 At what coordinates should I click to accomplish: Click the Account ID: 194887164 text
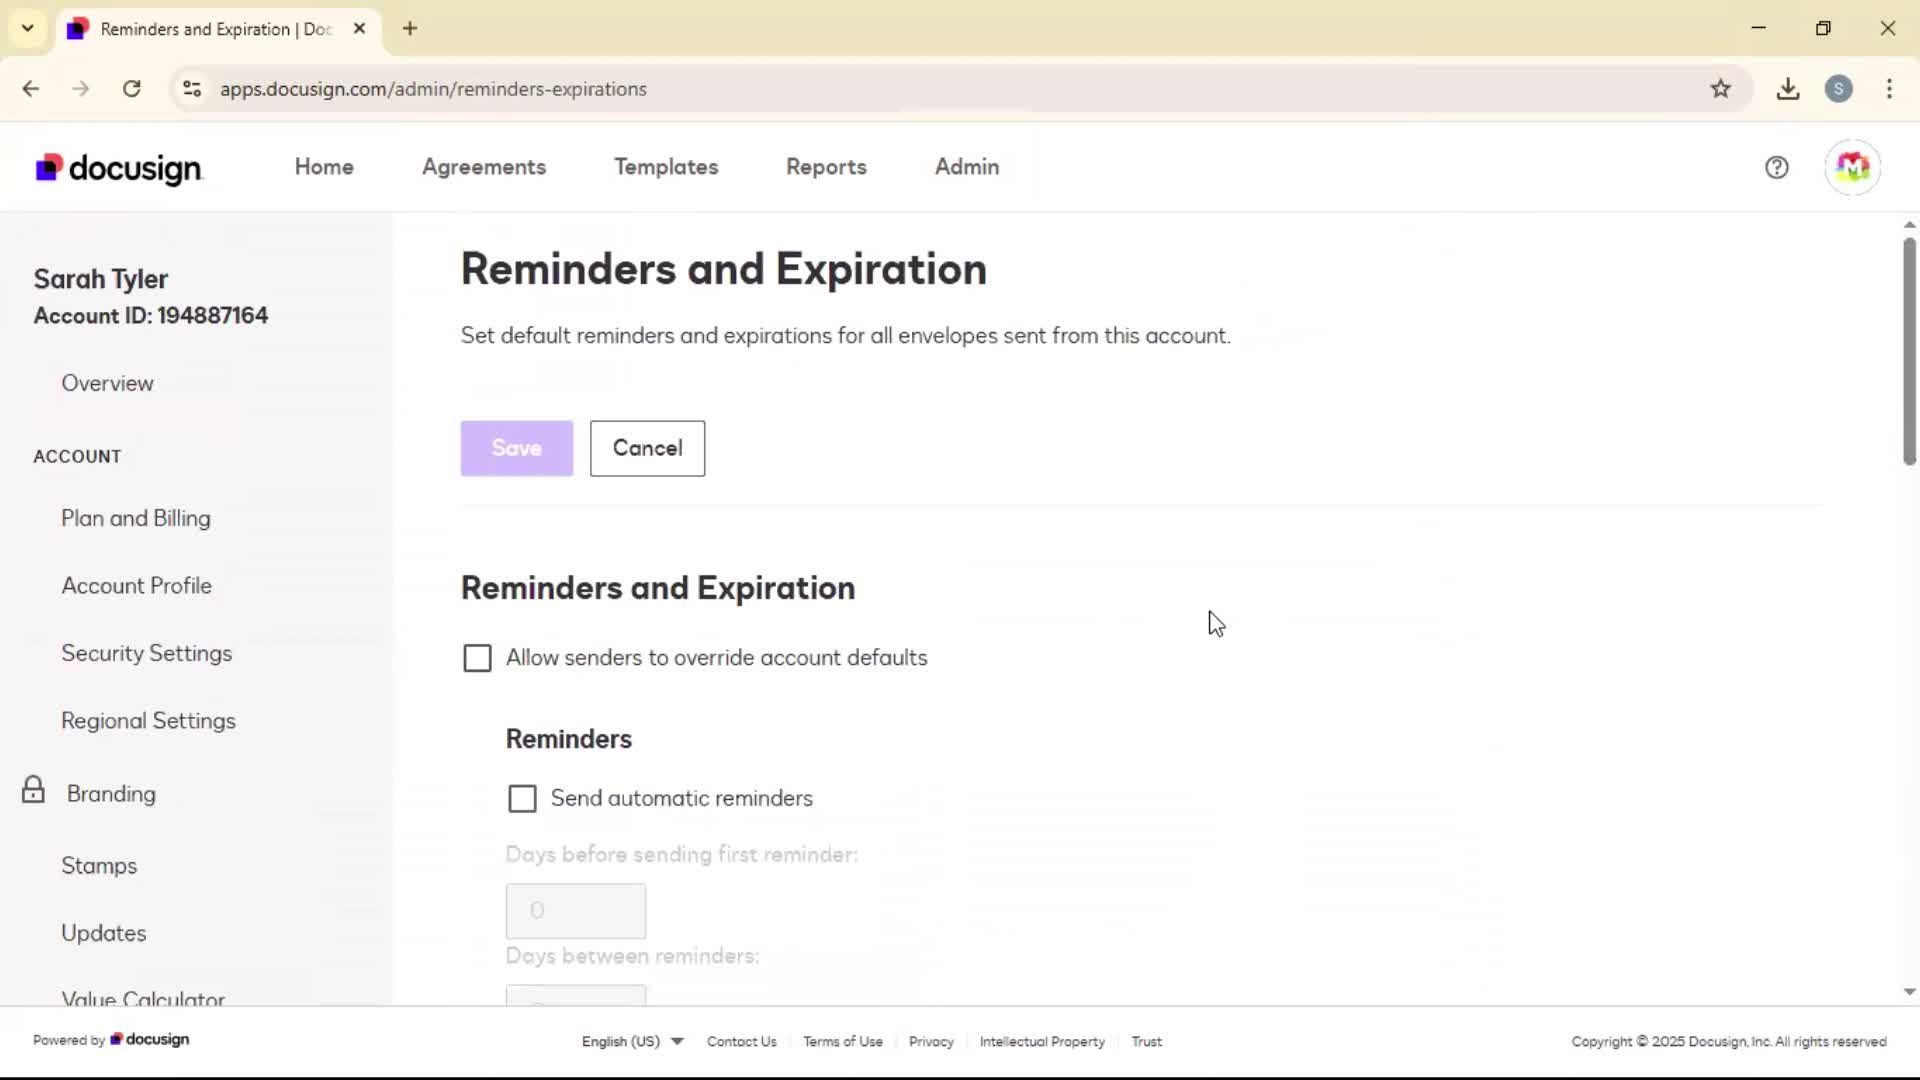pyautogui.click(x=151, y=316)
